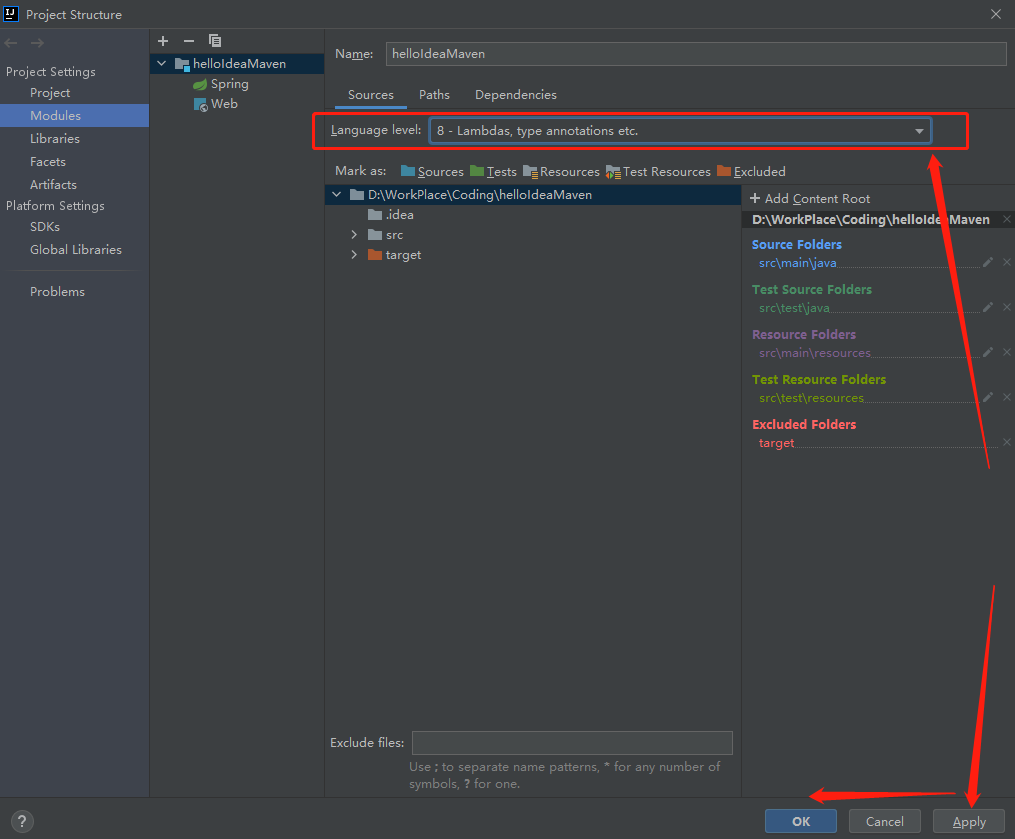Switch to the Dependencies tab

[x=515, y=94]
